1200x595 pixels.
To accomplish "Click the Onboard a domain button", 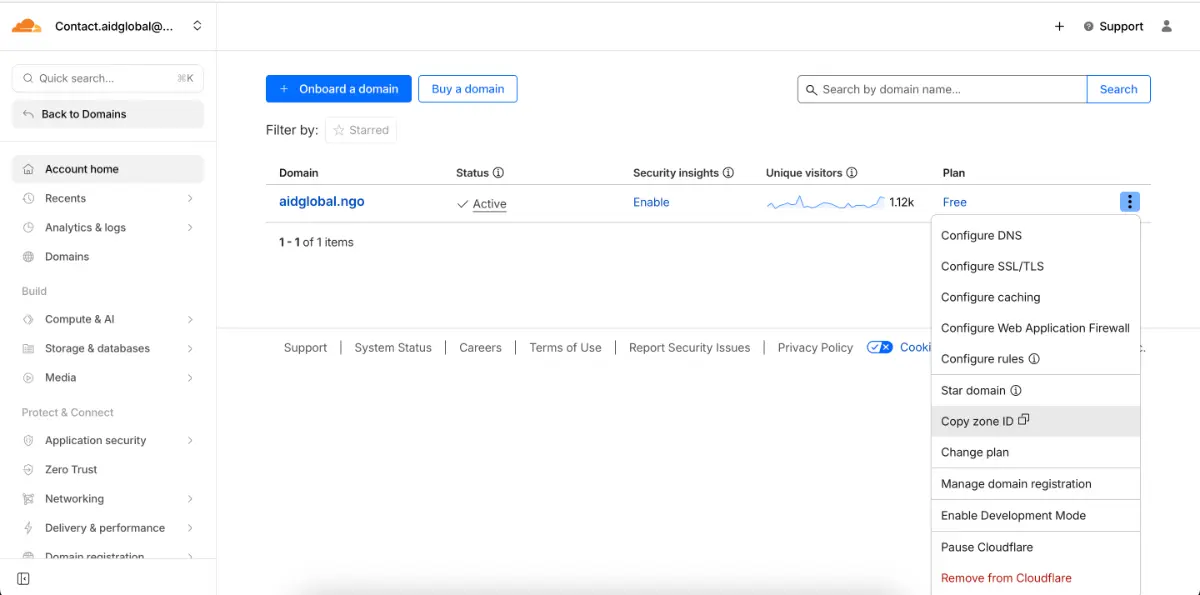I will click(338, 89).
